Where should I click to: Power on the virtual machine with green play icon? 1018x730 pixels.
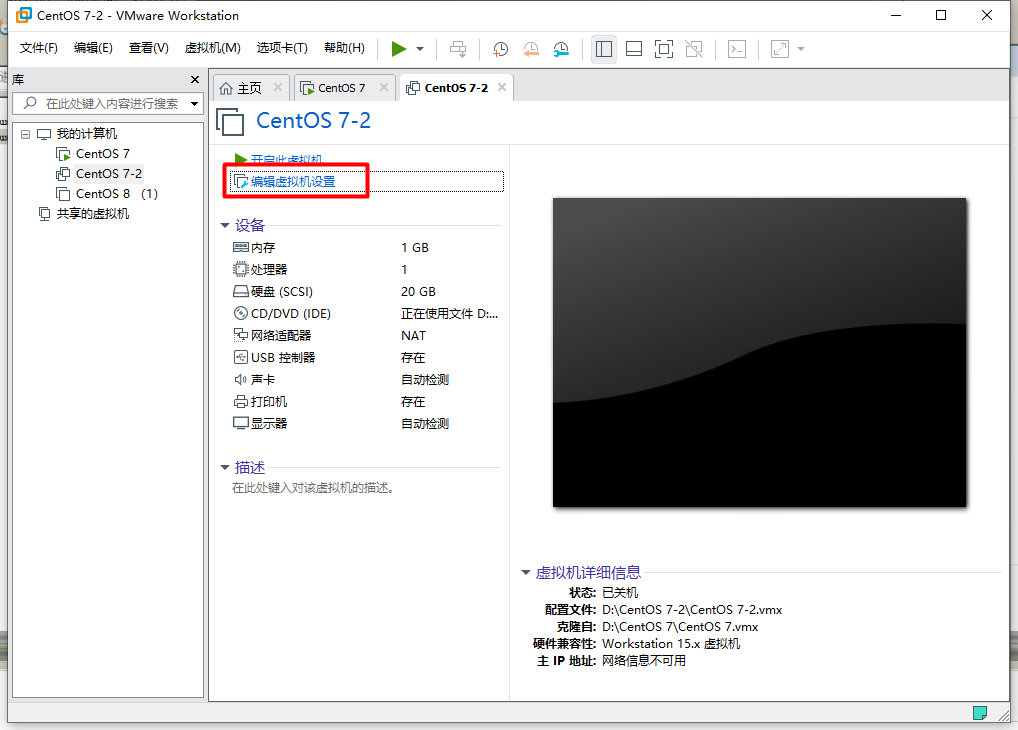click(x=397, y=48)
